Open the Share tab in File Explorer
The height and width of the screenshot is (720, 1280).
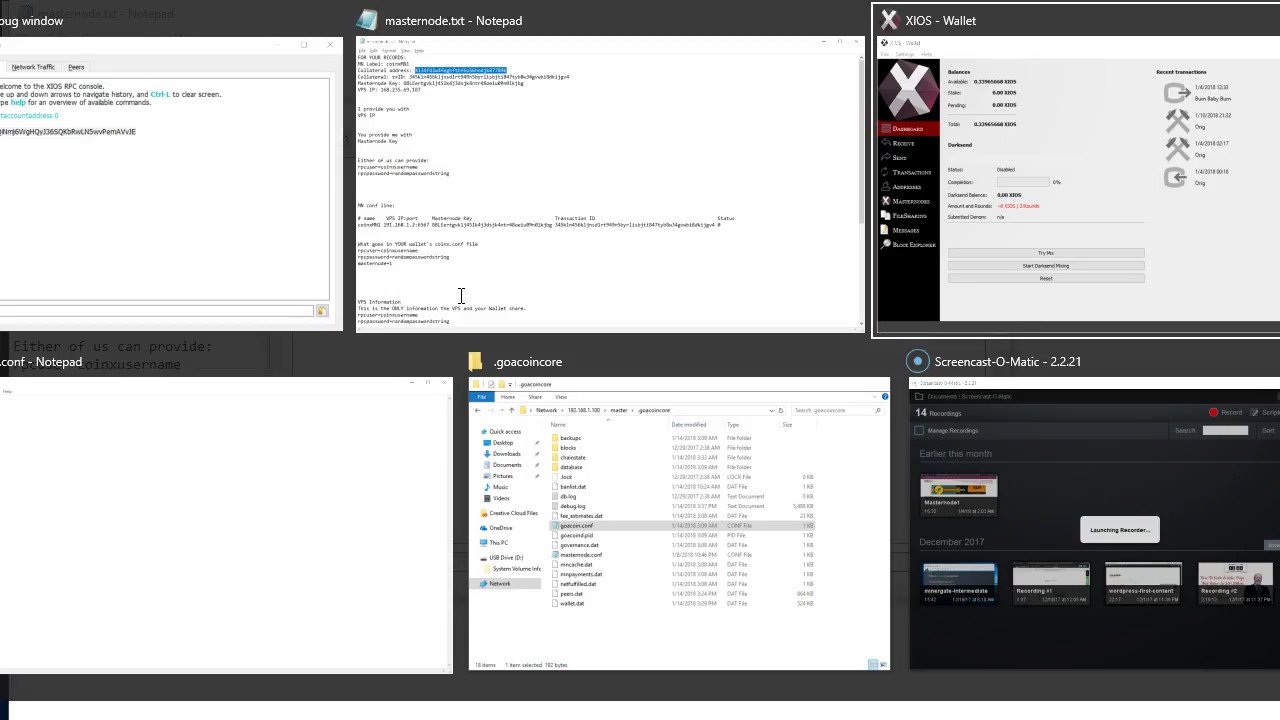click(535, 397)
